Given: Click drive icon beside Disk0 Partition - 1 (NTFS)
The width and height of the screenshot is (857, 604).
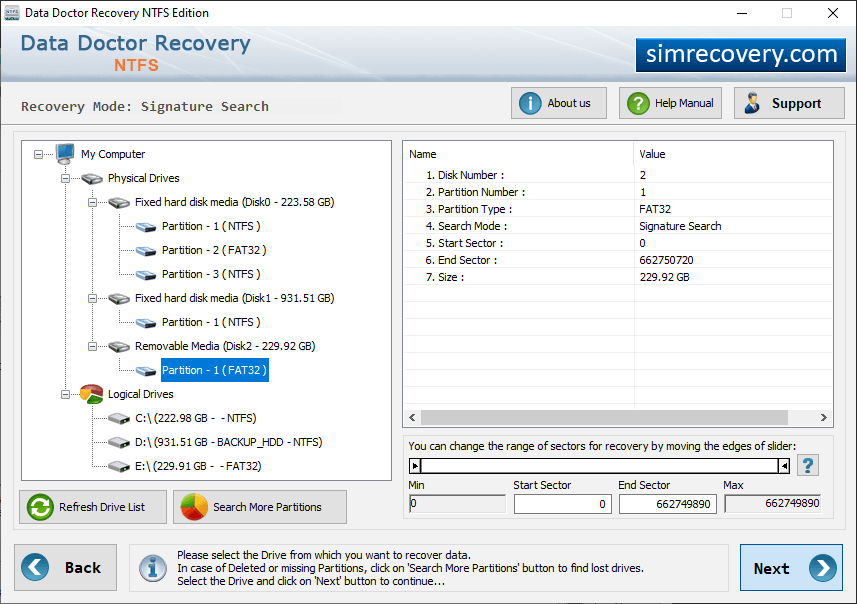Looking at the screenshot, I should coord(146,227).
